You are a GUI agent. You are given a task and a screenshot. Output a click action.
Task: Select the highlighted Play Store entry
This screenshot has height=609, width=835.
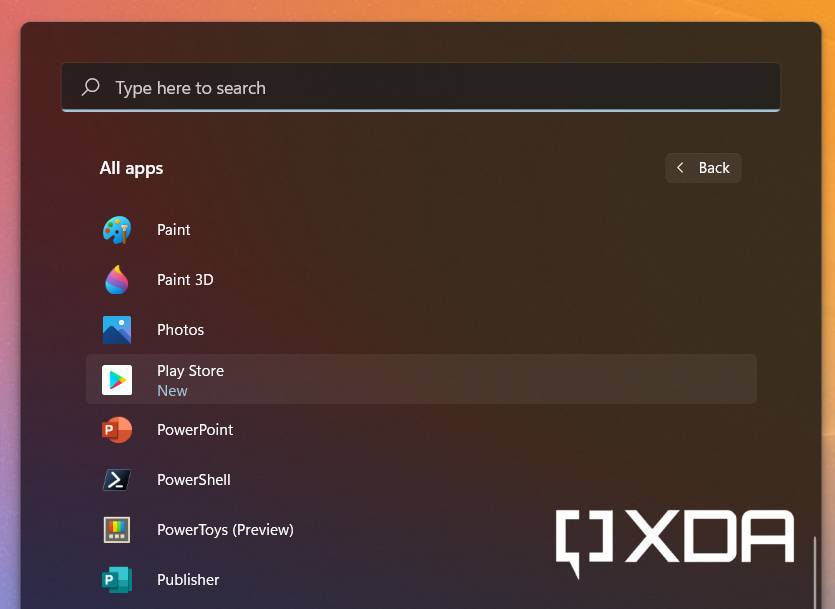[x=421, y=379]
